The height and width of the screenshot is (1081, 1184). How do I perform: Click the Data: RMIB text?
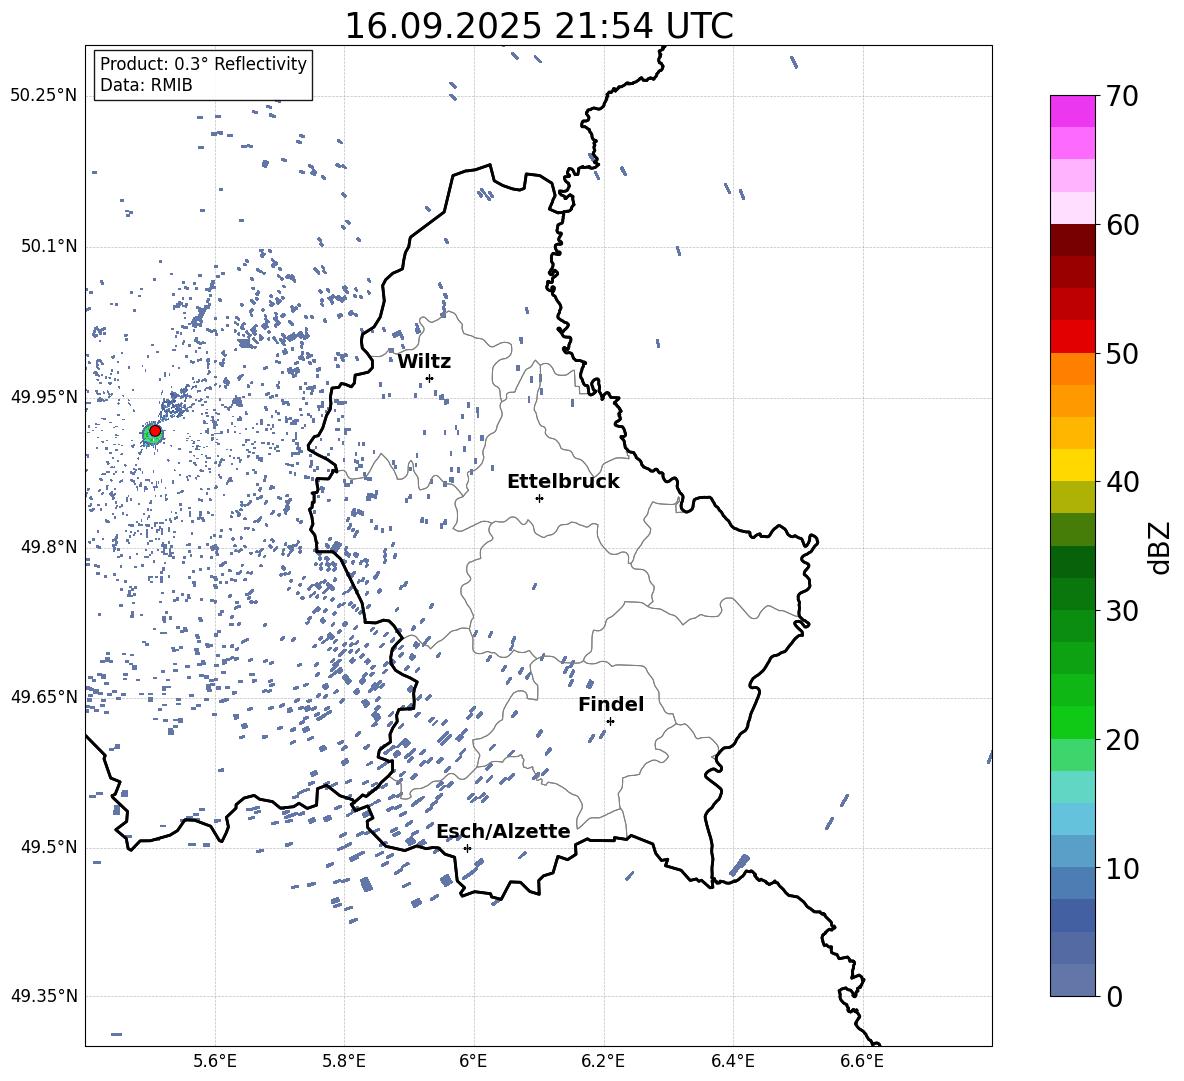(146, 85)
